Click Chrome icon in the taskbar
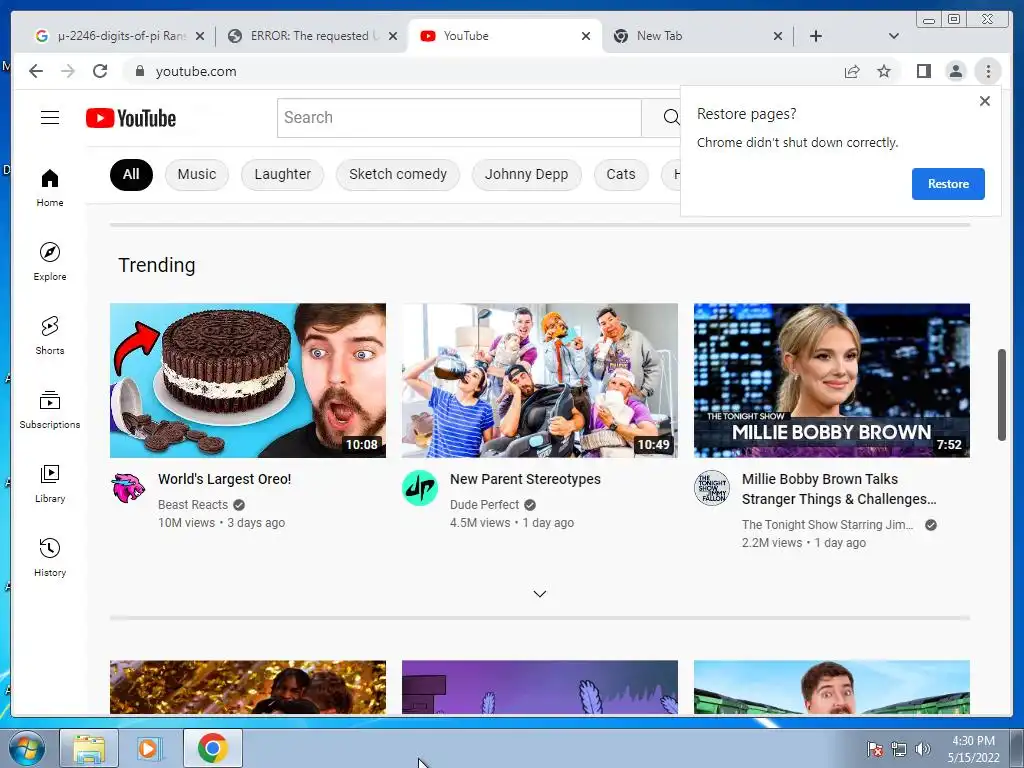The height and width of the screenshot is (768, 1024). (212, 748)
